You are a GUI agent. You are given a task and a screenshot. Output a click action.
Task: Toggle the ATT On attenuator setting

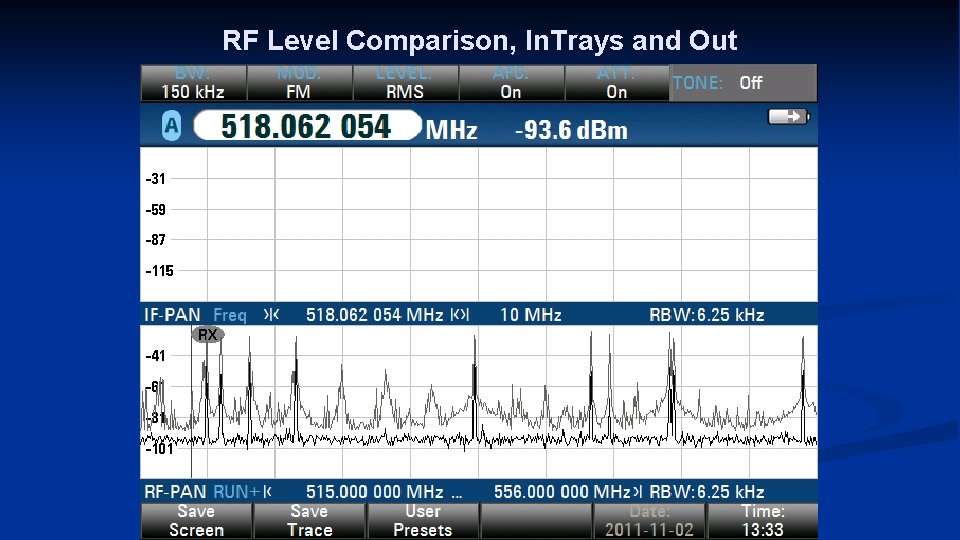tap(617, 83)
